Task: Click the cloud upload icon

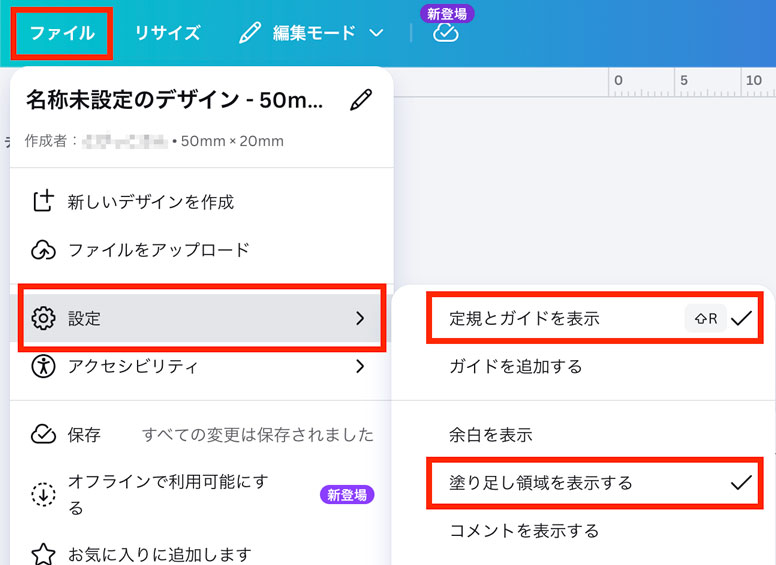Action: tap(44, 250)
